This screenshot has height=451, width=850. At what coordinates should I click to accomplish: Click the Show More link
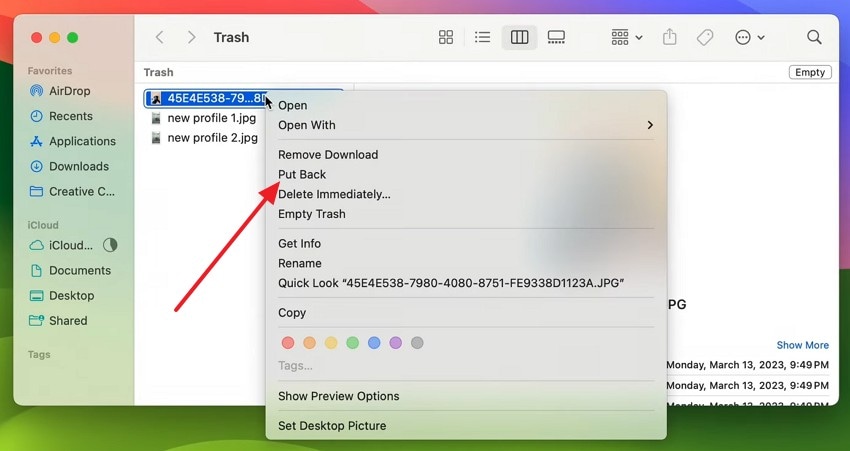click(x=802, y=345)
